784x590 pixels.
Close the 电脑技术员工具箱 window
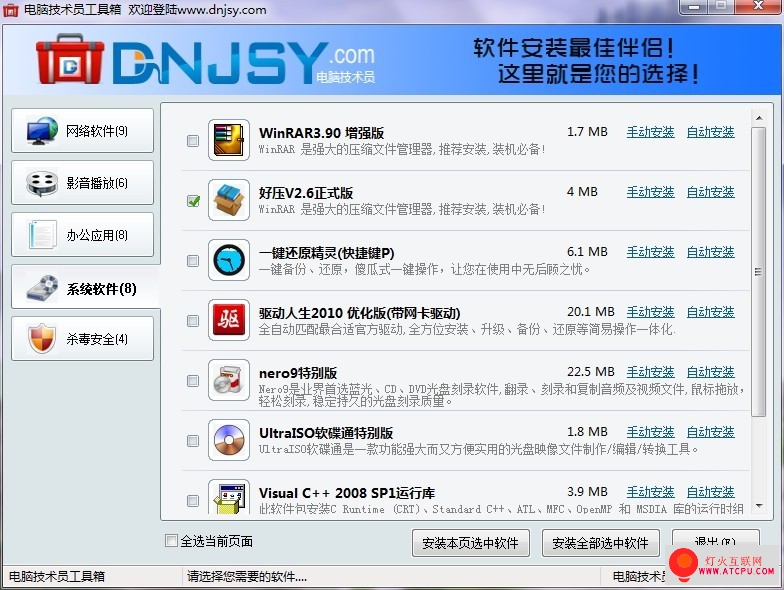[x=758, y=6]
